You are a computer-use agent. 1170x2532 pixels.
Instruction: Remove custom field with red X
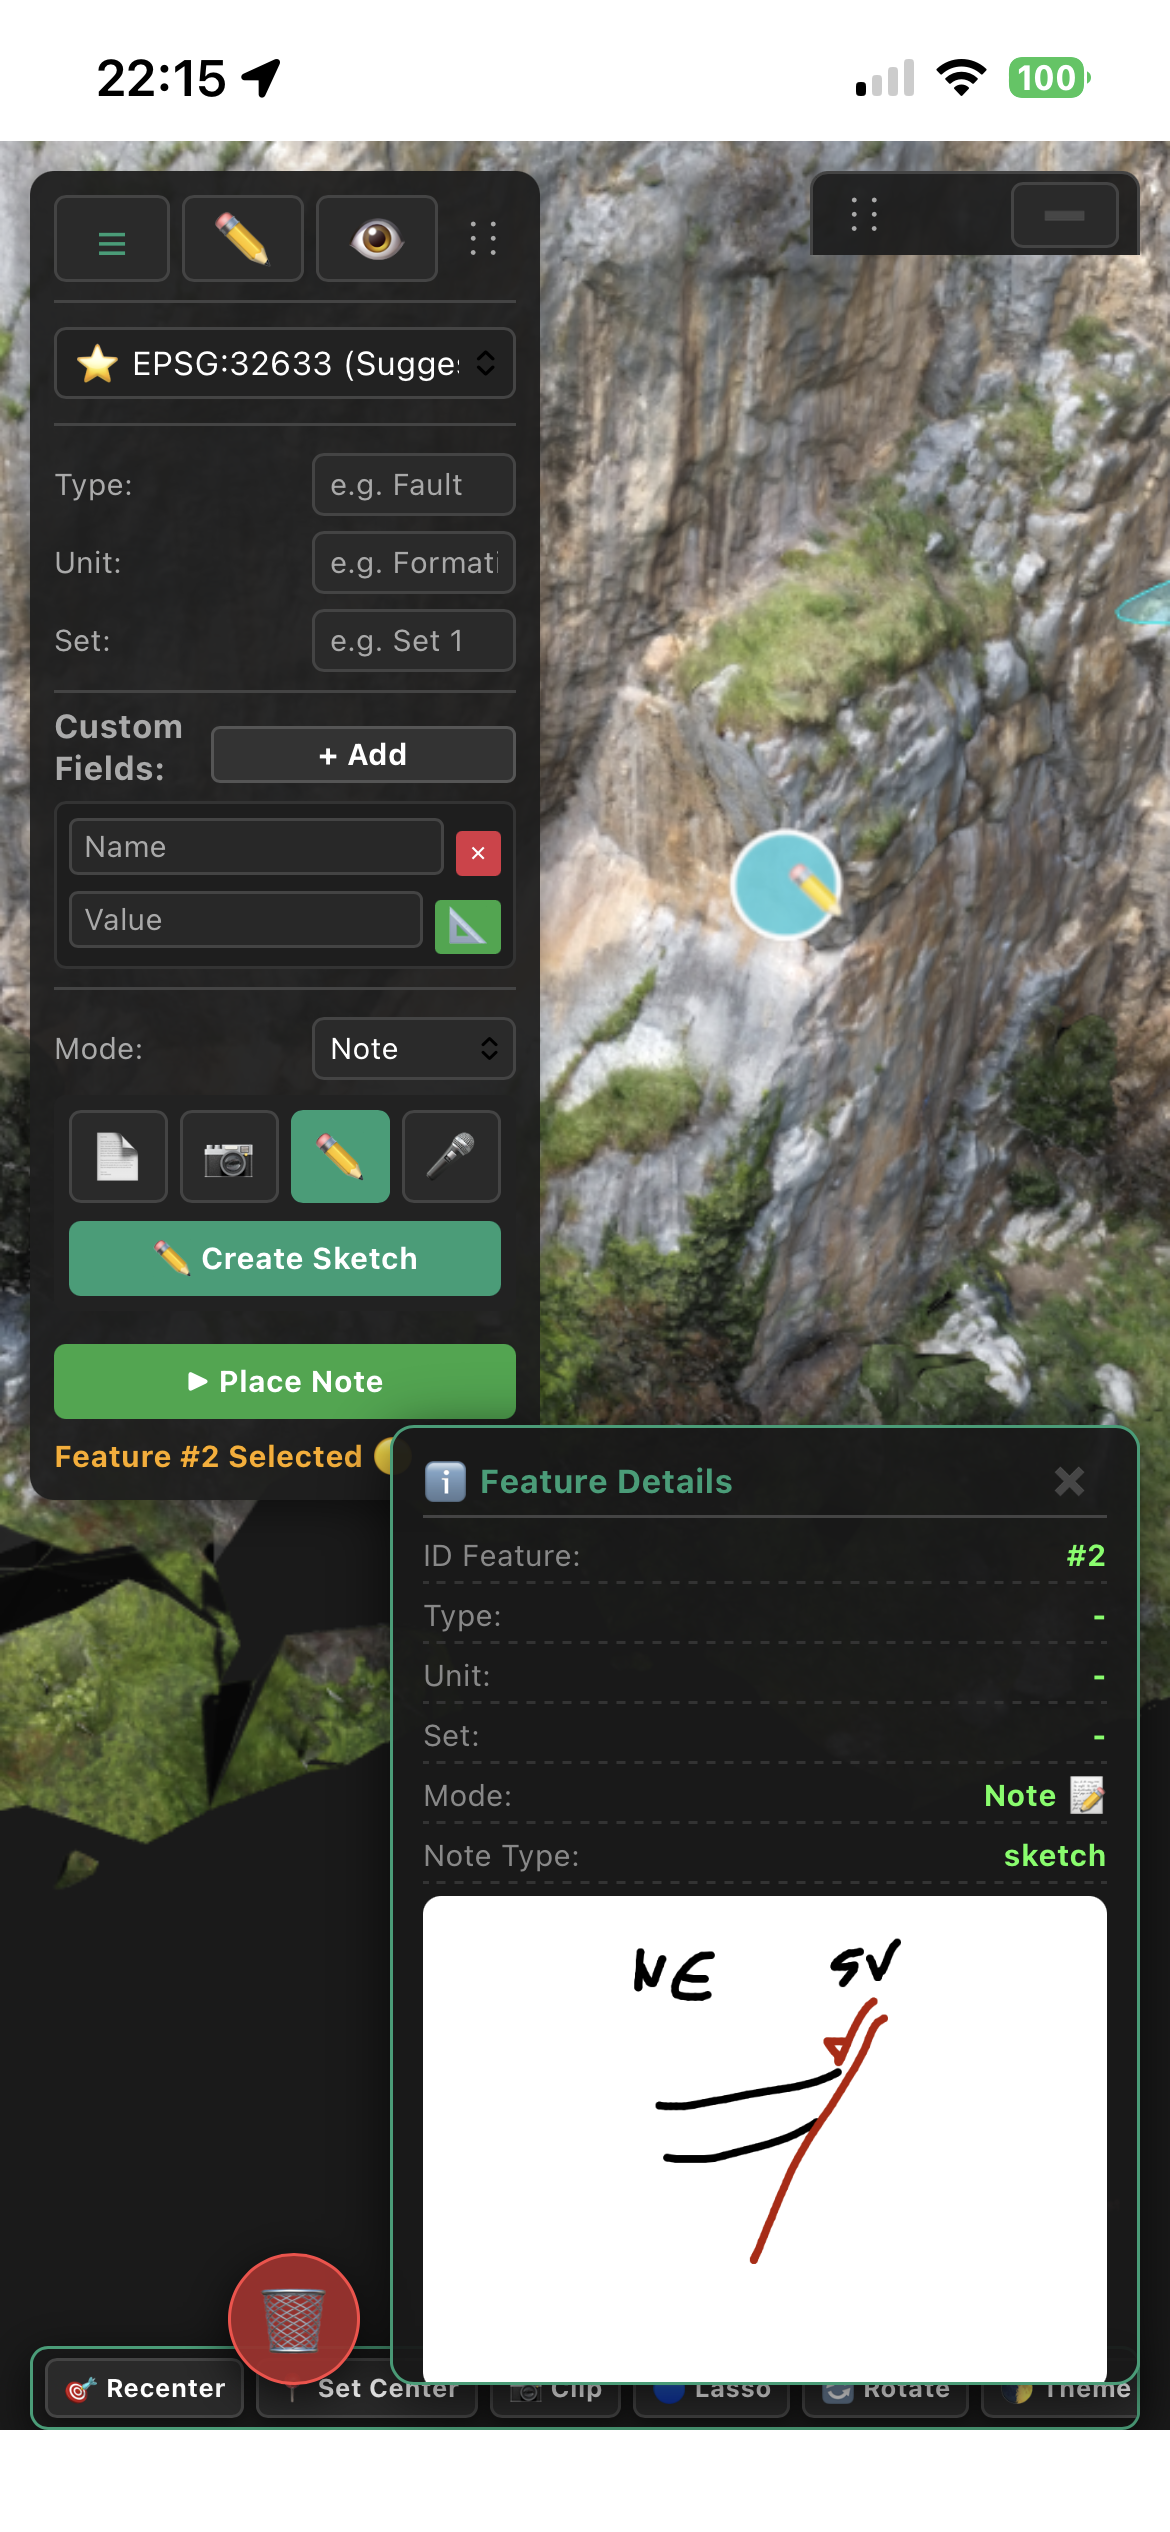[x=478, y=853]
